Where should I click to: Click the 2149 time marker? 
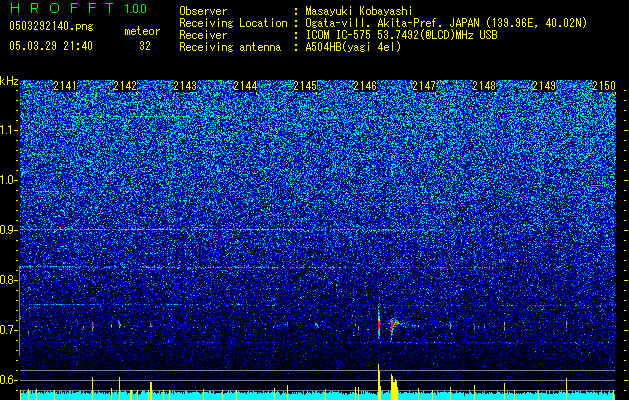(544, 86)
